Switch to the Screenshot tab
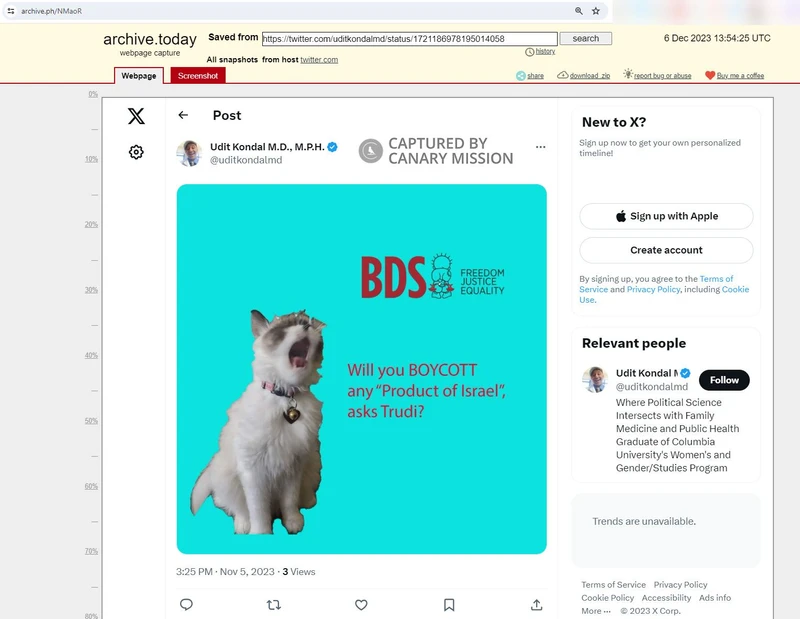 (x=198, y=76)
